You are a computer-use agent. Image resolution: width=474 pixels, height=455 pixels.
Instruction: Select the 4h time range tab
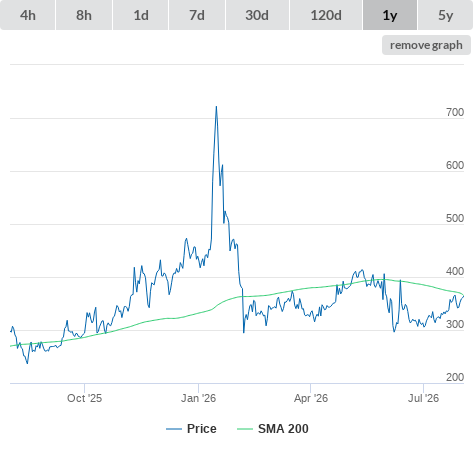pos(28,15)
